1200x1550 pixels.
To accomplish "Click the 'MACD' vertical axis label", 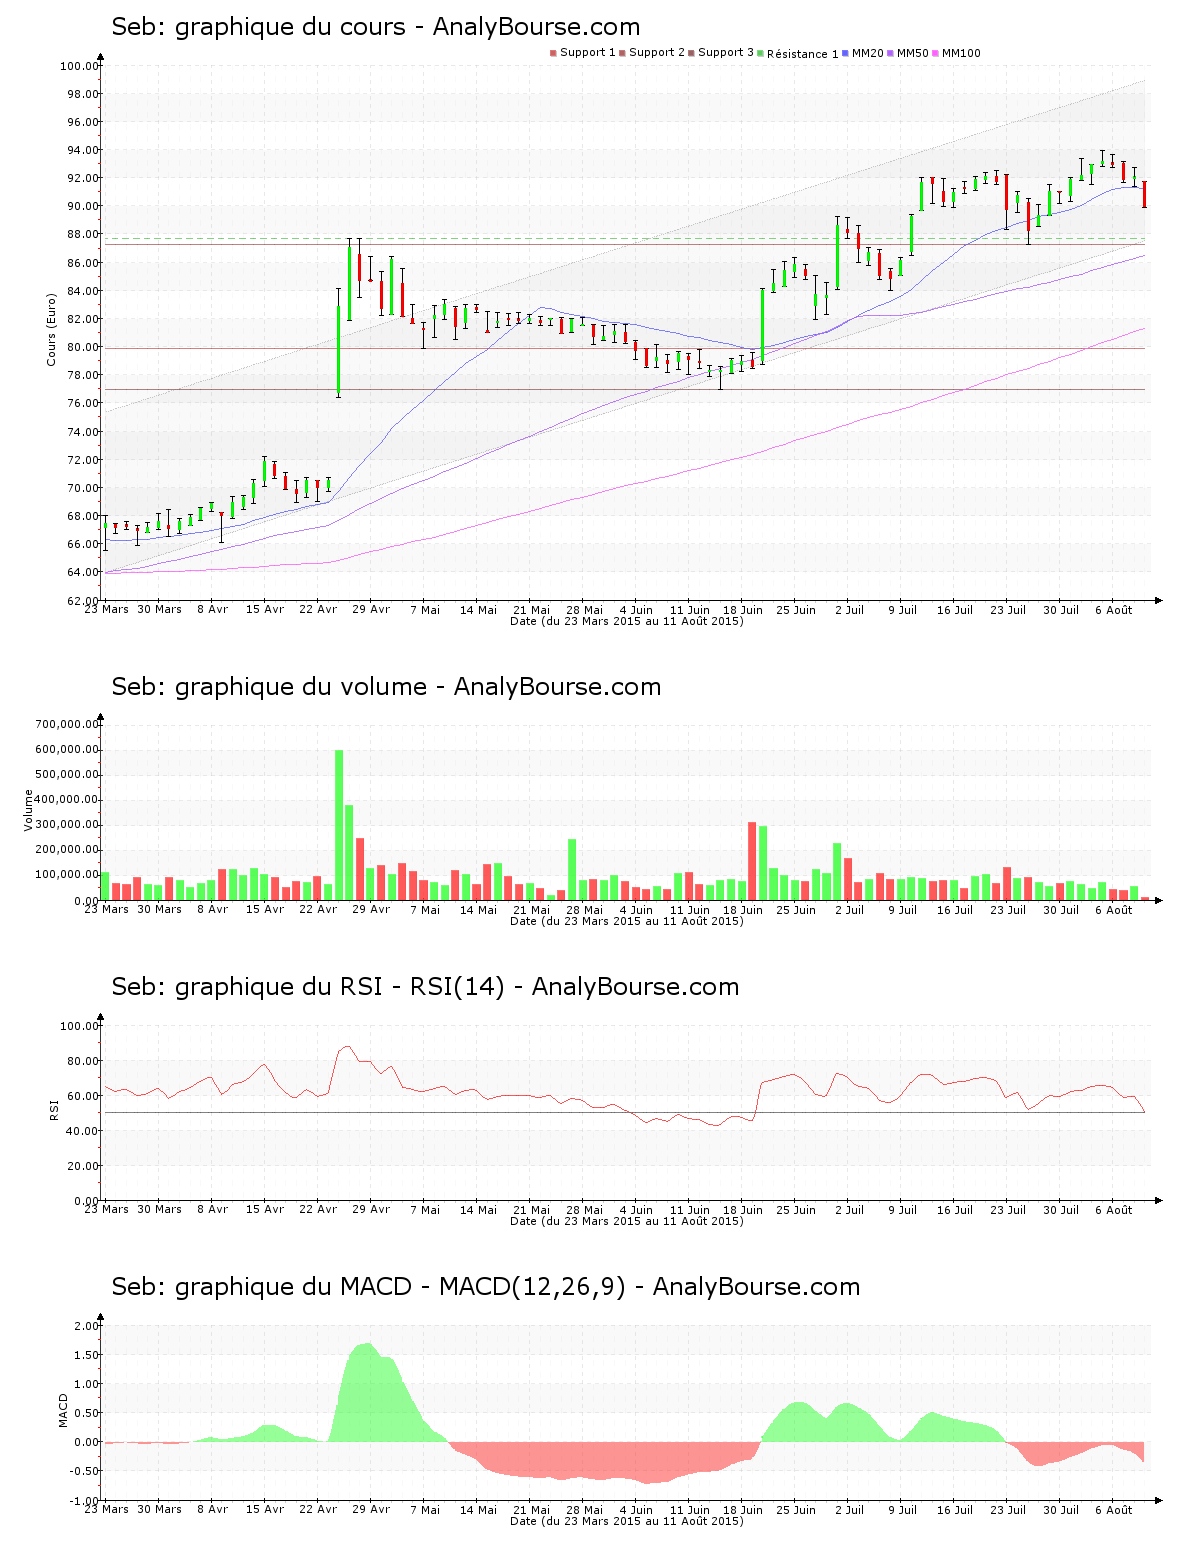I will 63,1410.
